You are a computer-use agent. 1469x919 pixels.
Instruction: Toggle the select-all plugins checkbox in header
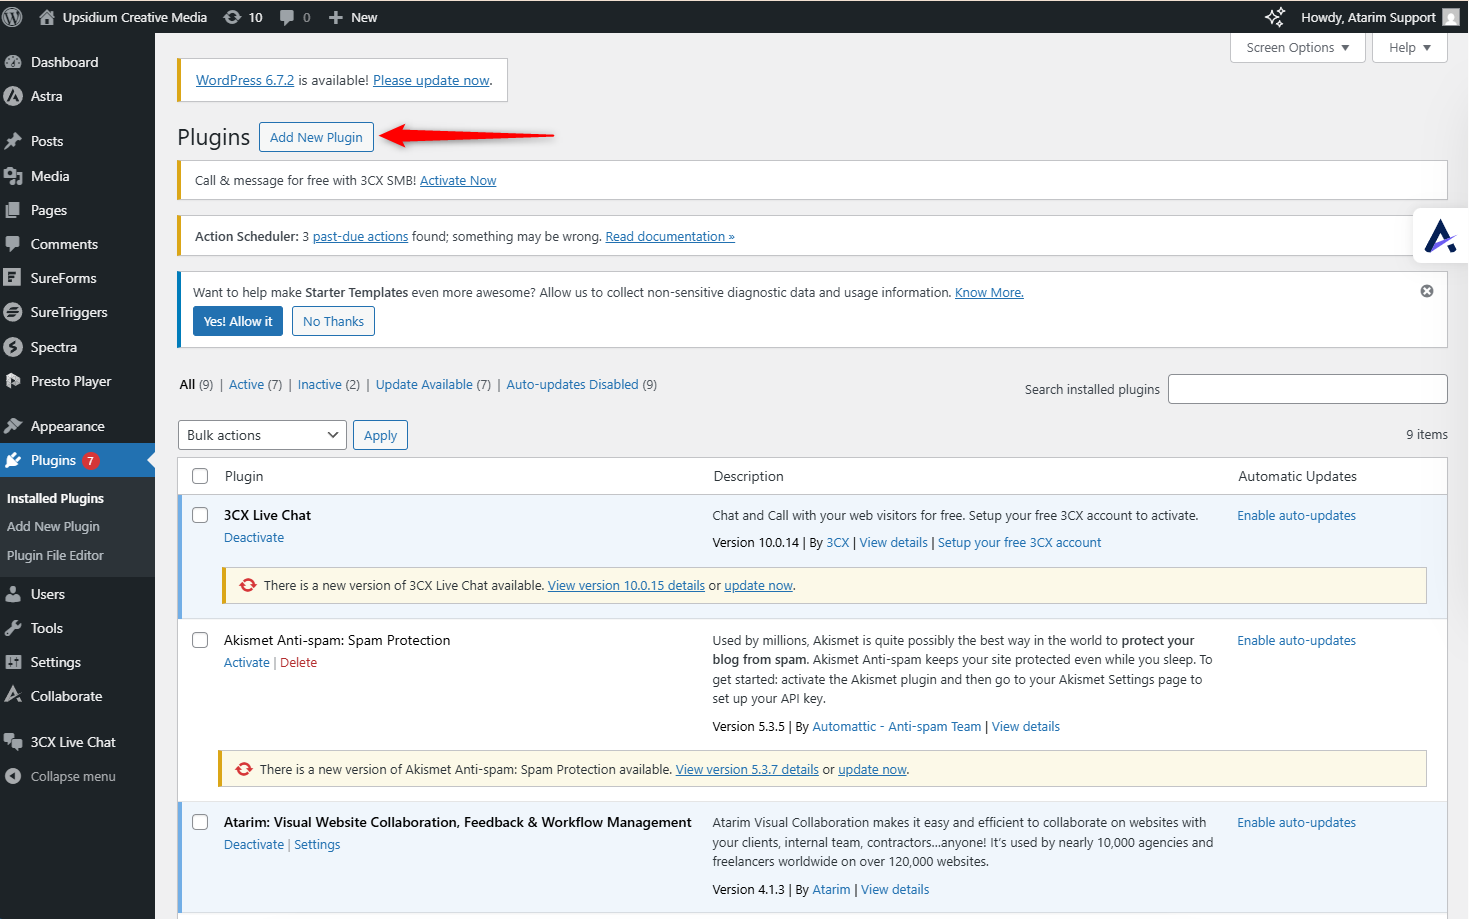tap(200, 476)
